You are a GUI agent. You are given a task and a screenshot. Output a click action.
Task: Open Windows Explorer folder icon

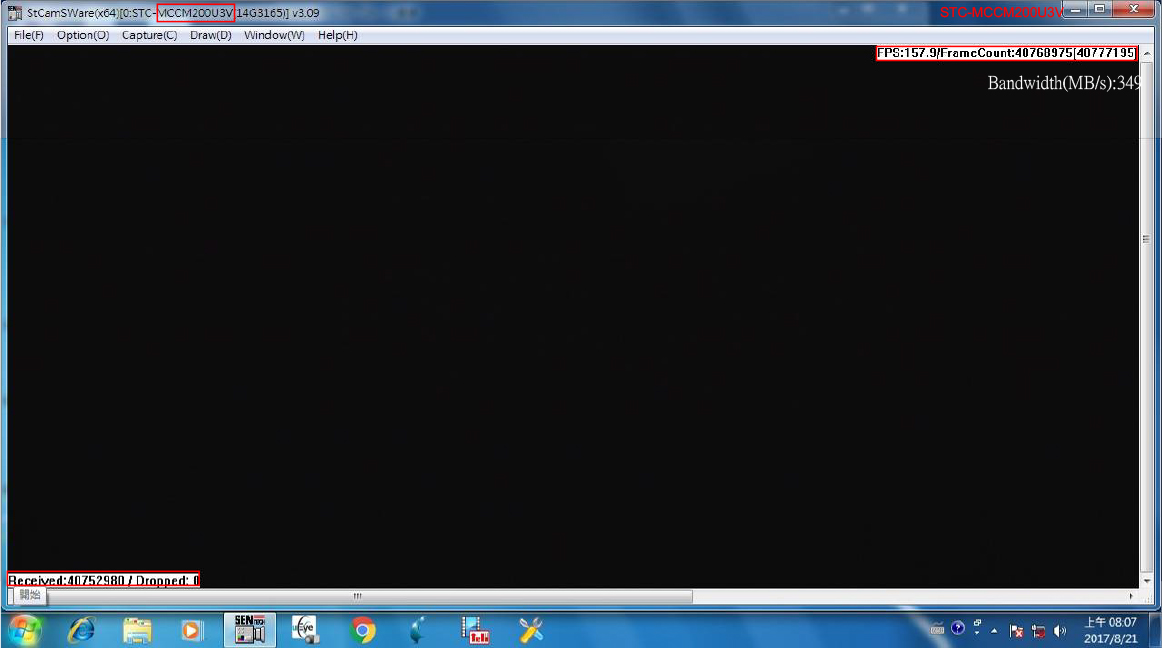[137, 629]
